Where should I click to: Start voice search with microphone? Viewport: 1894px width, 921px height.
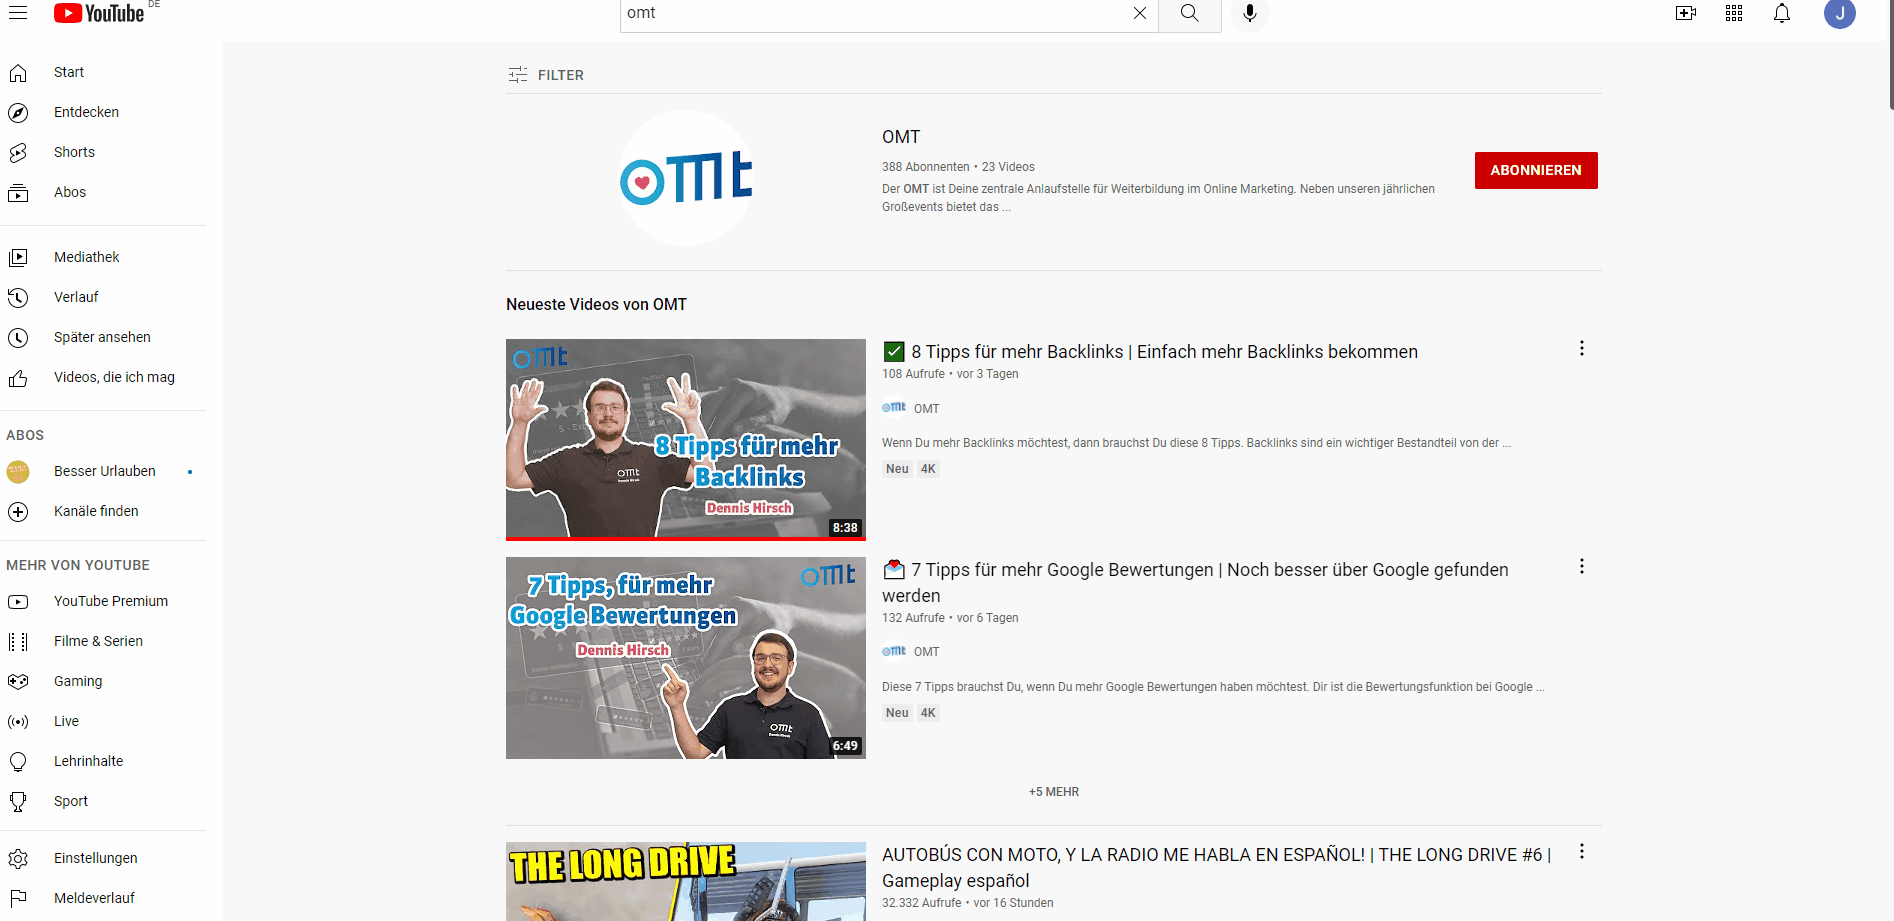[x=1250, y=13]
